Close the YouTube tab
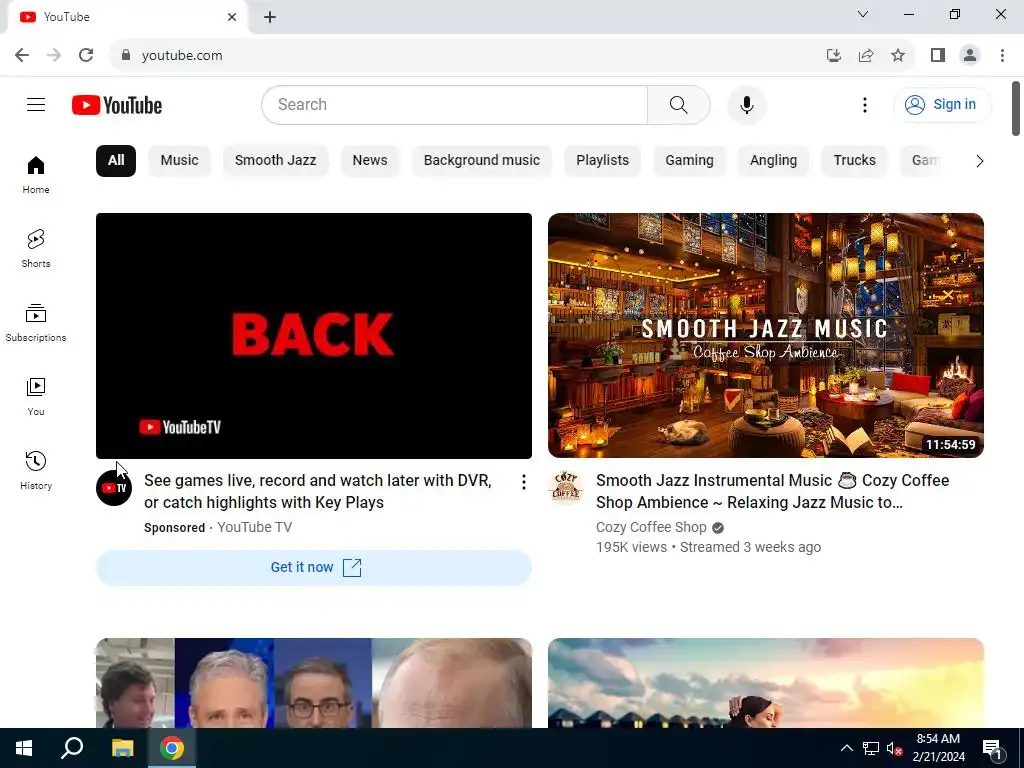Viewport: 1024px width, 768px height. pos(232,17)
